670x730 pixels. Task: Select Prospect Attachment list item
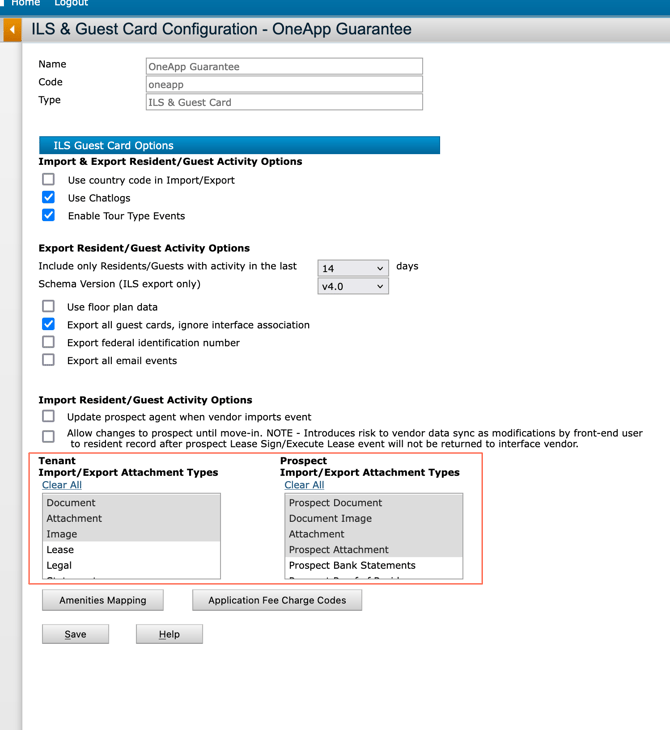coord(374,549)
